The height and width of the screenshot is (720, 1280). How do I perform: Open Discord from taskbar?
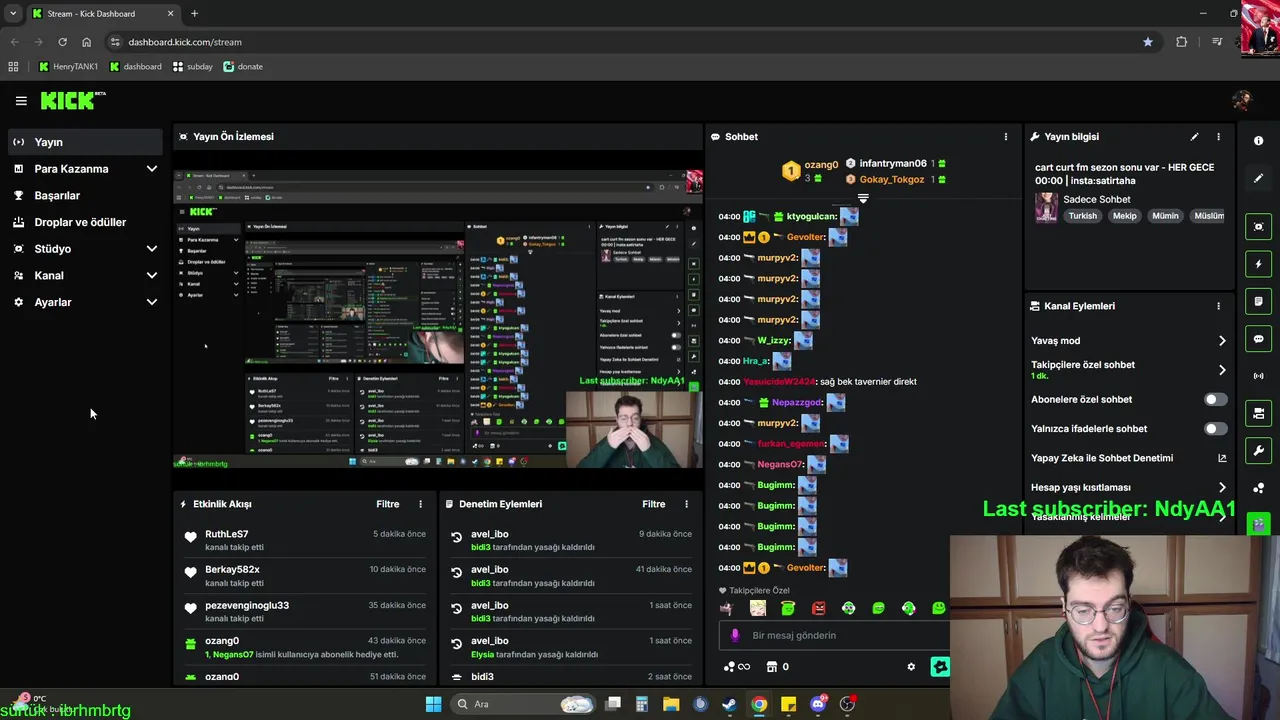(818, 704)
